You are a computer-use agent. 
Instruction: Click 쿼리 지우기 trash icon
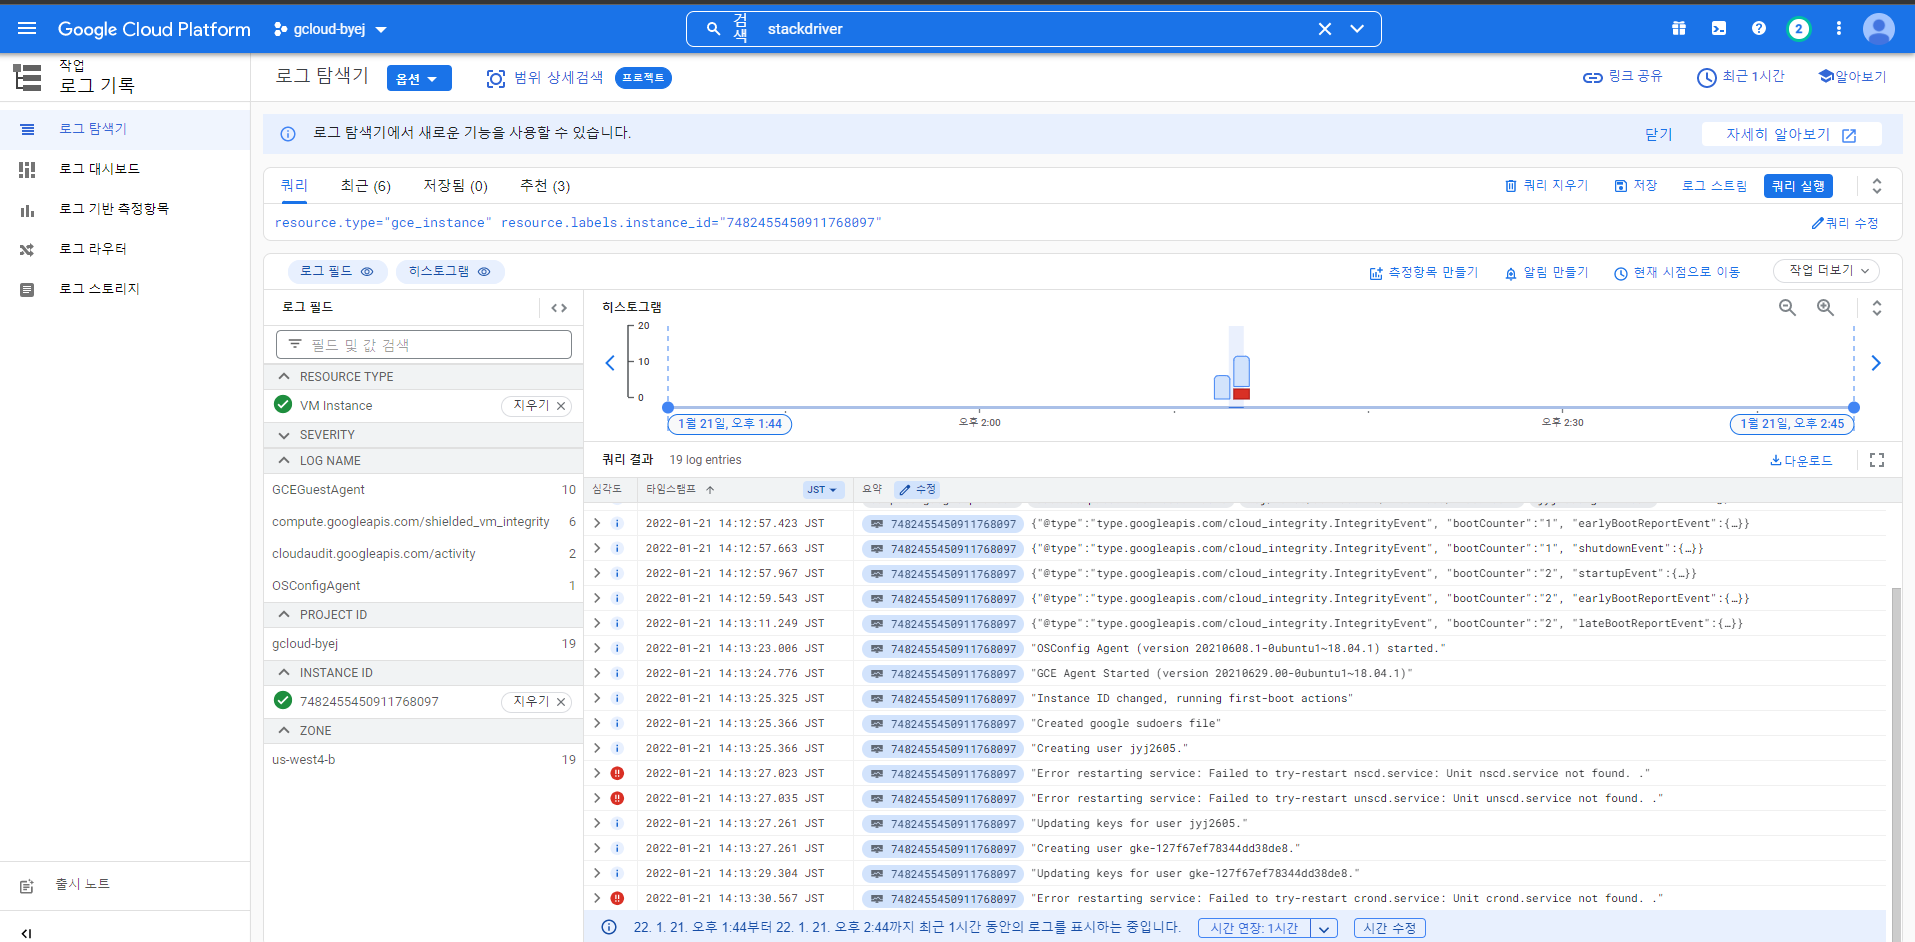(1511, 186)
